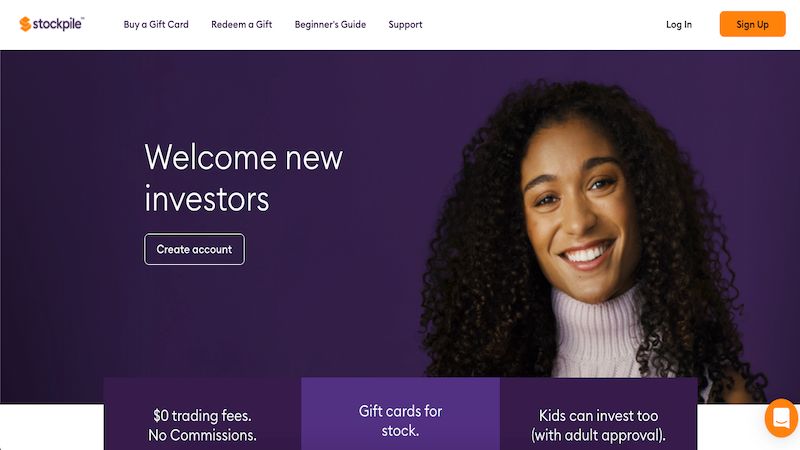Click the "Welcome new" headline line
Image resolution: width=800 pixels, height=450 pixels.
pos(243,157)
